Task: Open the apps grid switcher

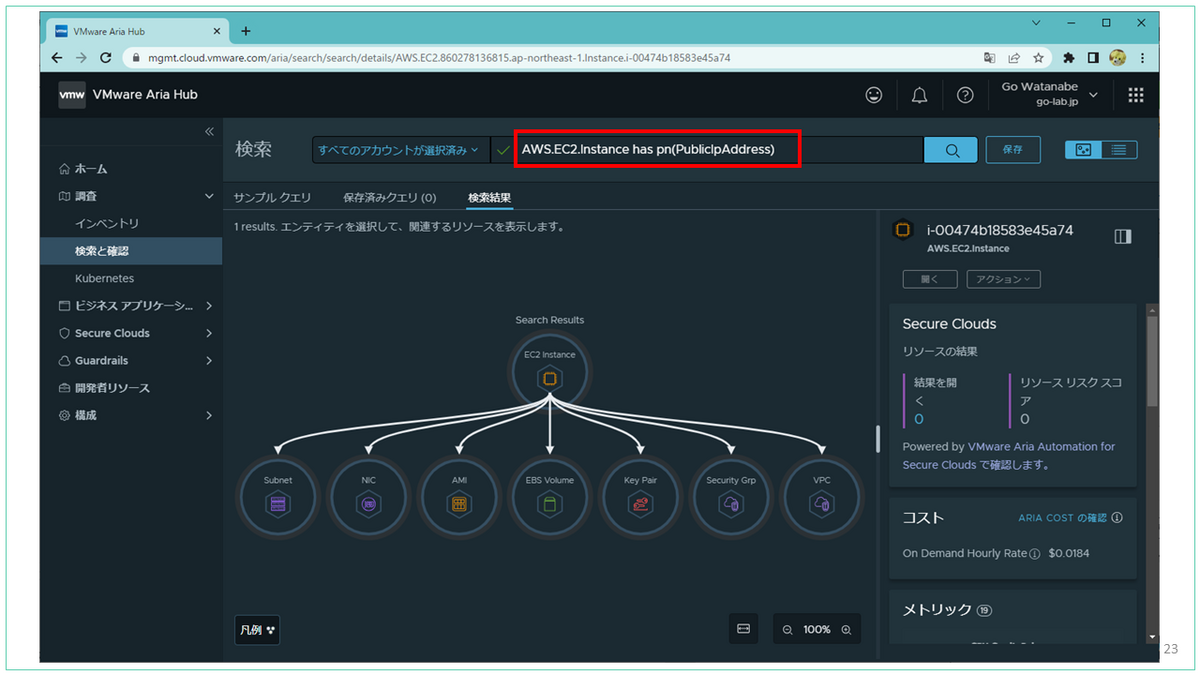Action: pos(1135,95)
